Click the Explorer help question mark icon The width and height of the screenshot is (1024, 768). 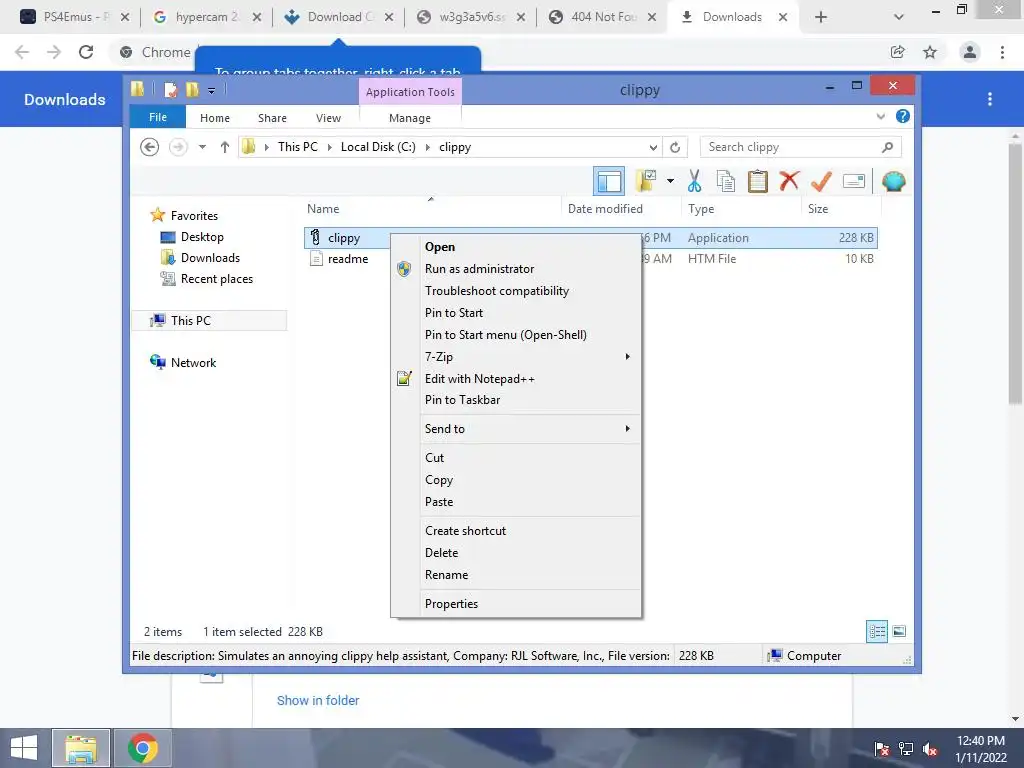pyautogui.click(x=903, y=116)
